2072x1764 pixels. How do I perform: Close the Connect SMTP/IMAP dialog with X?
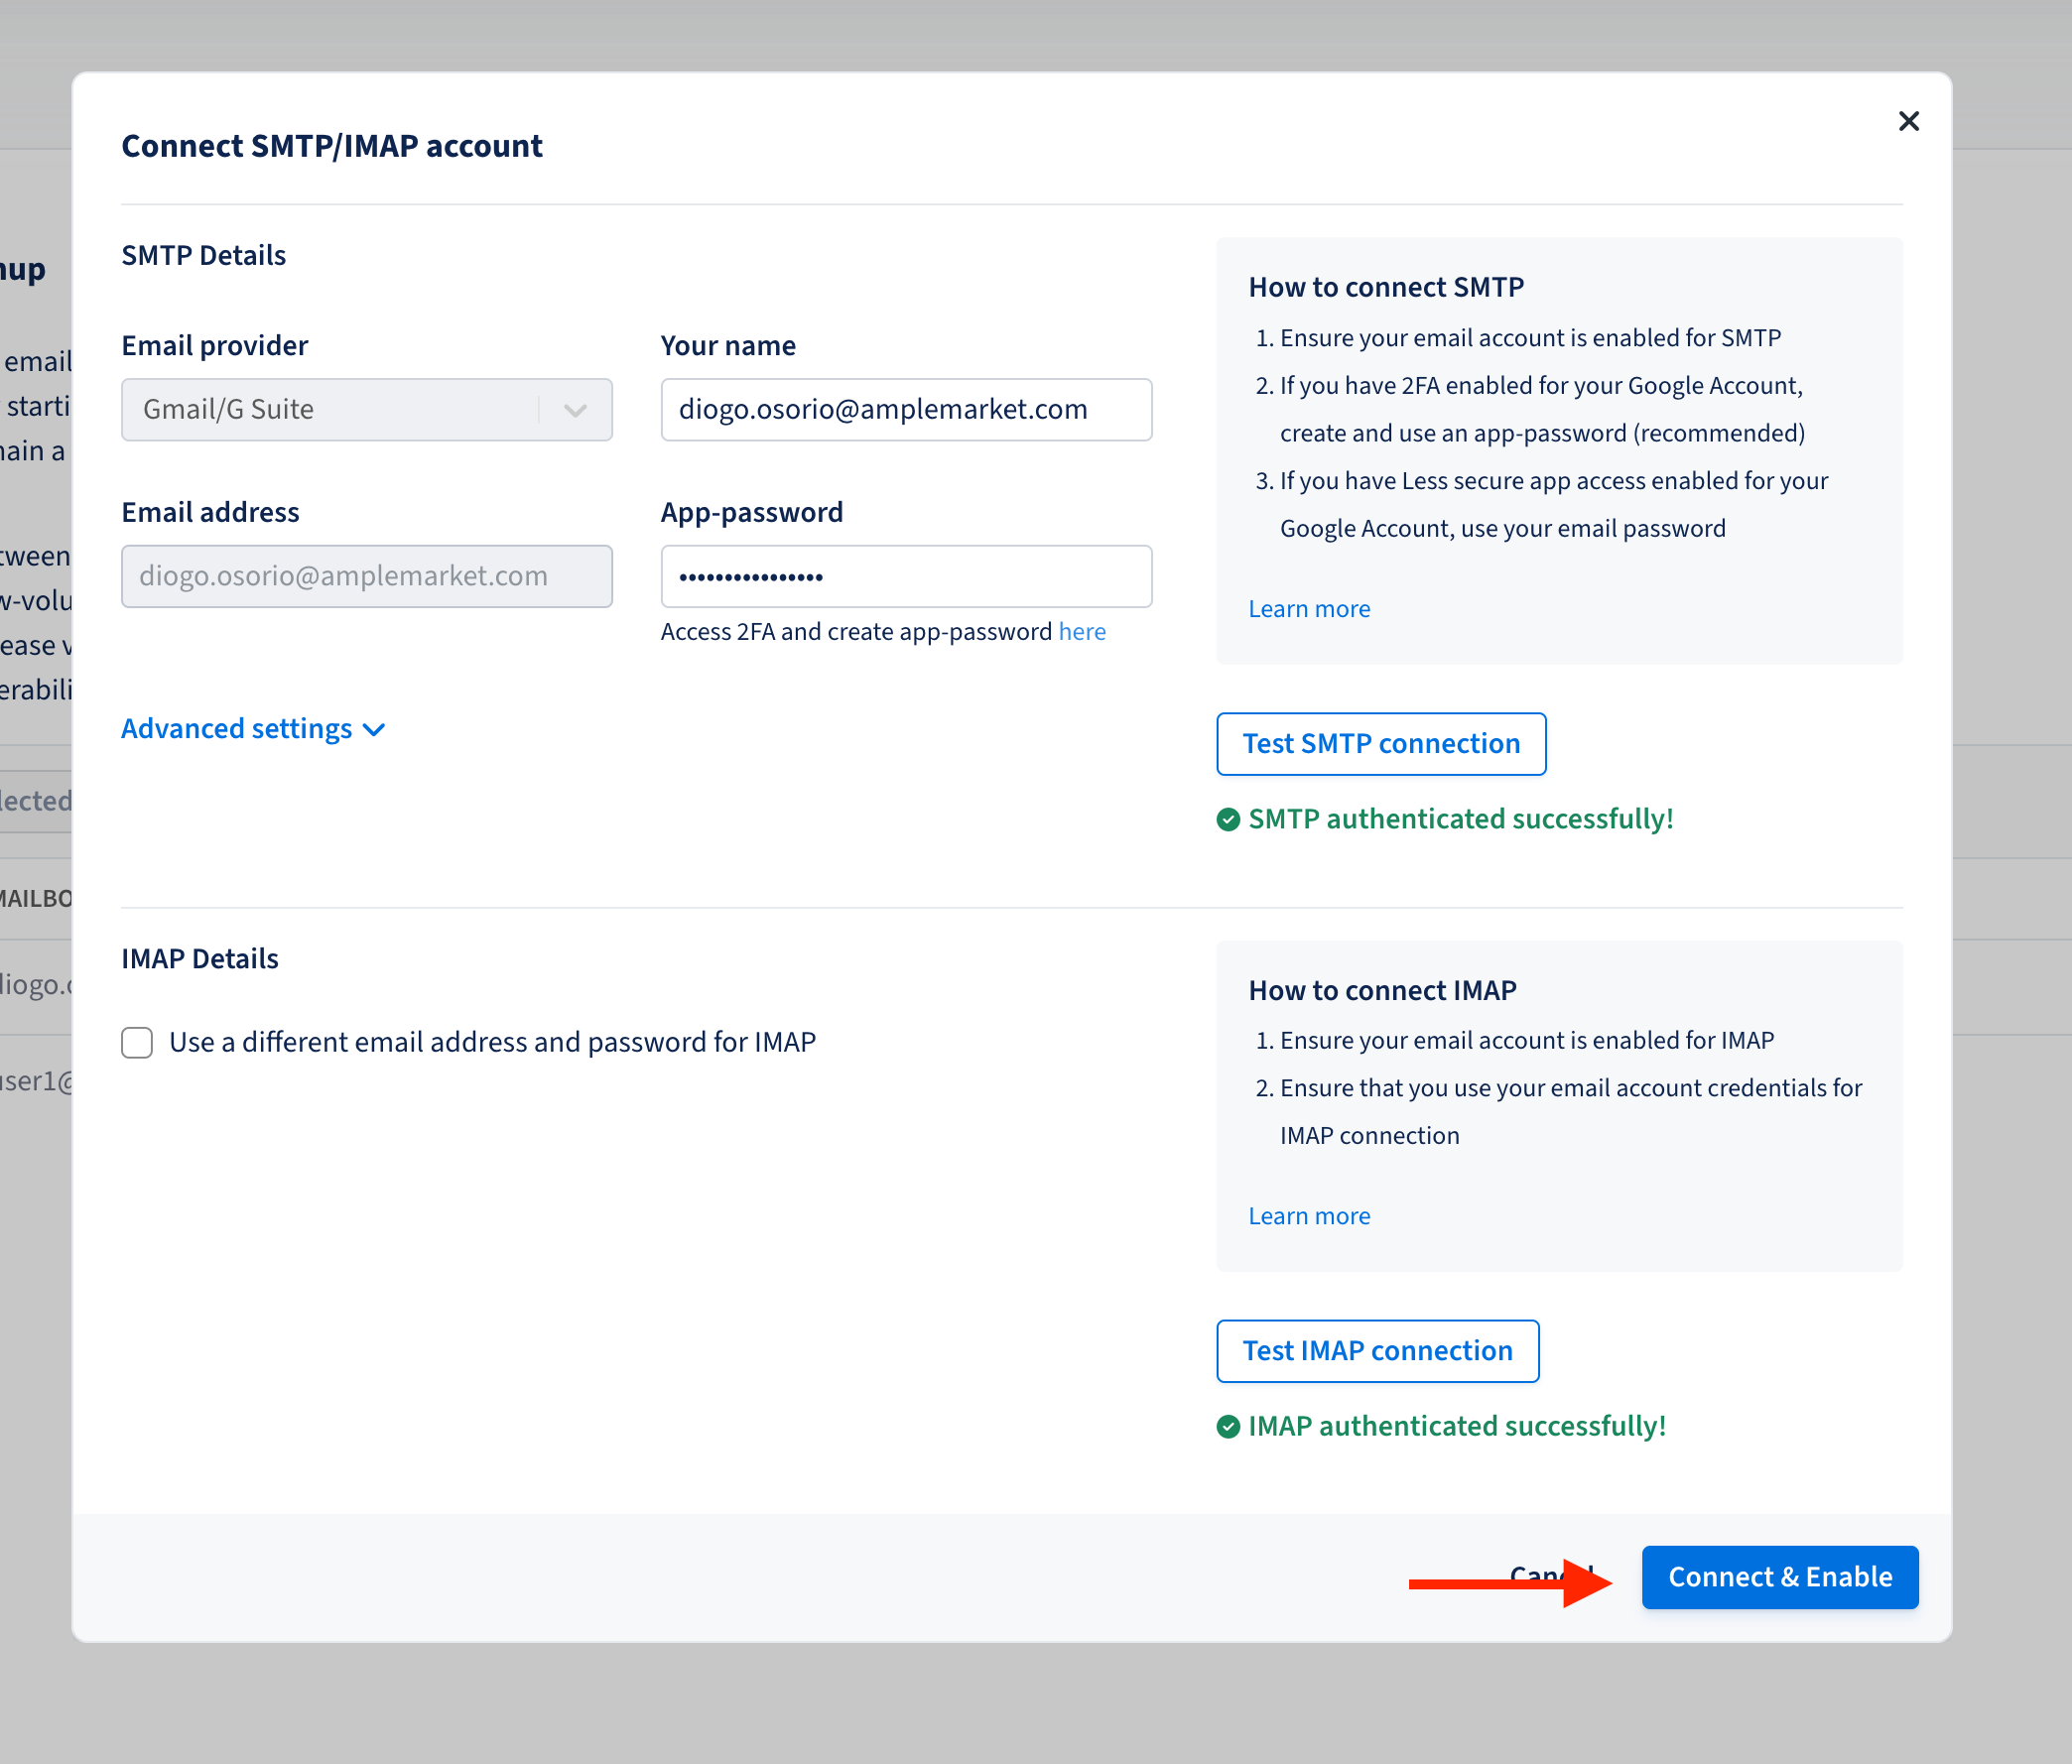click(x=1908, y=121)
